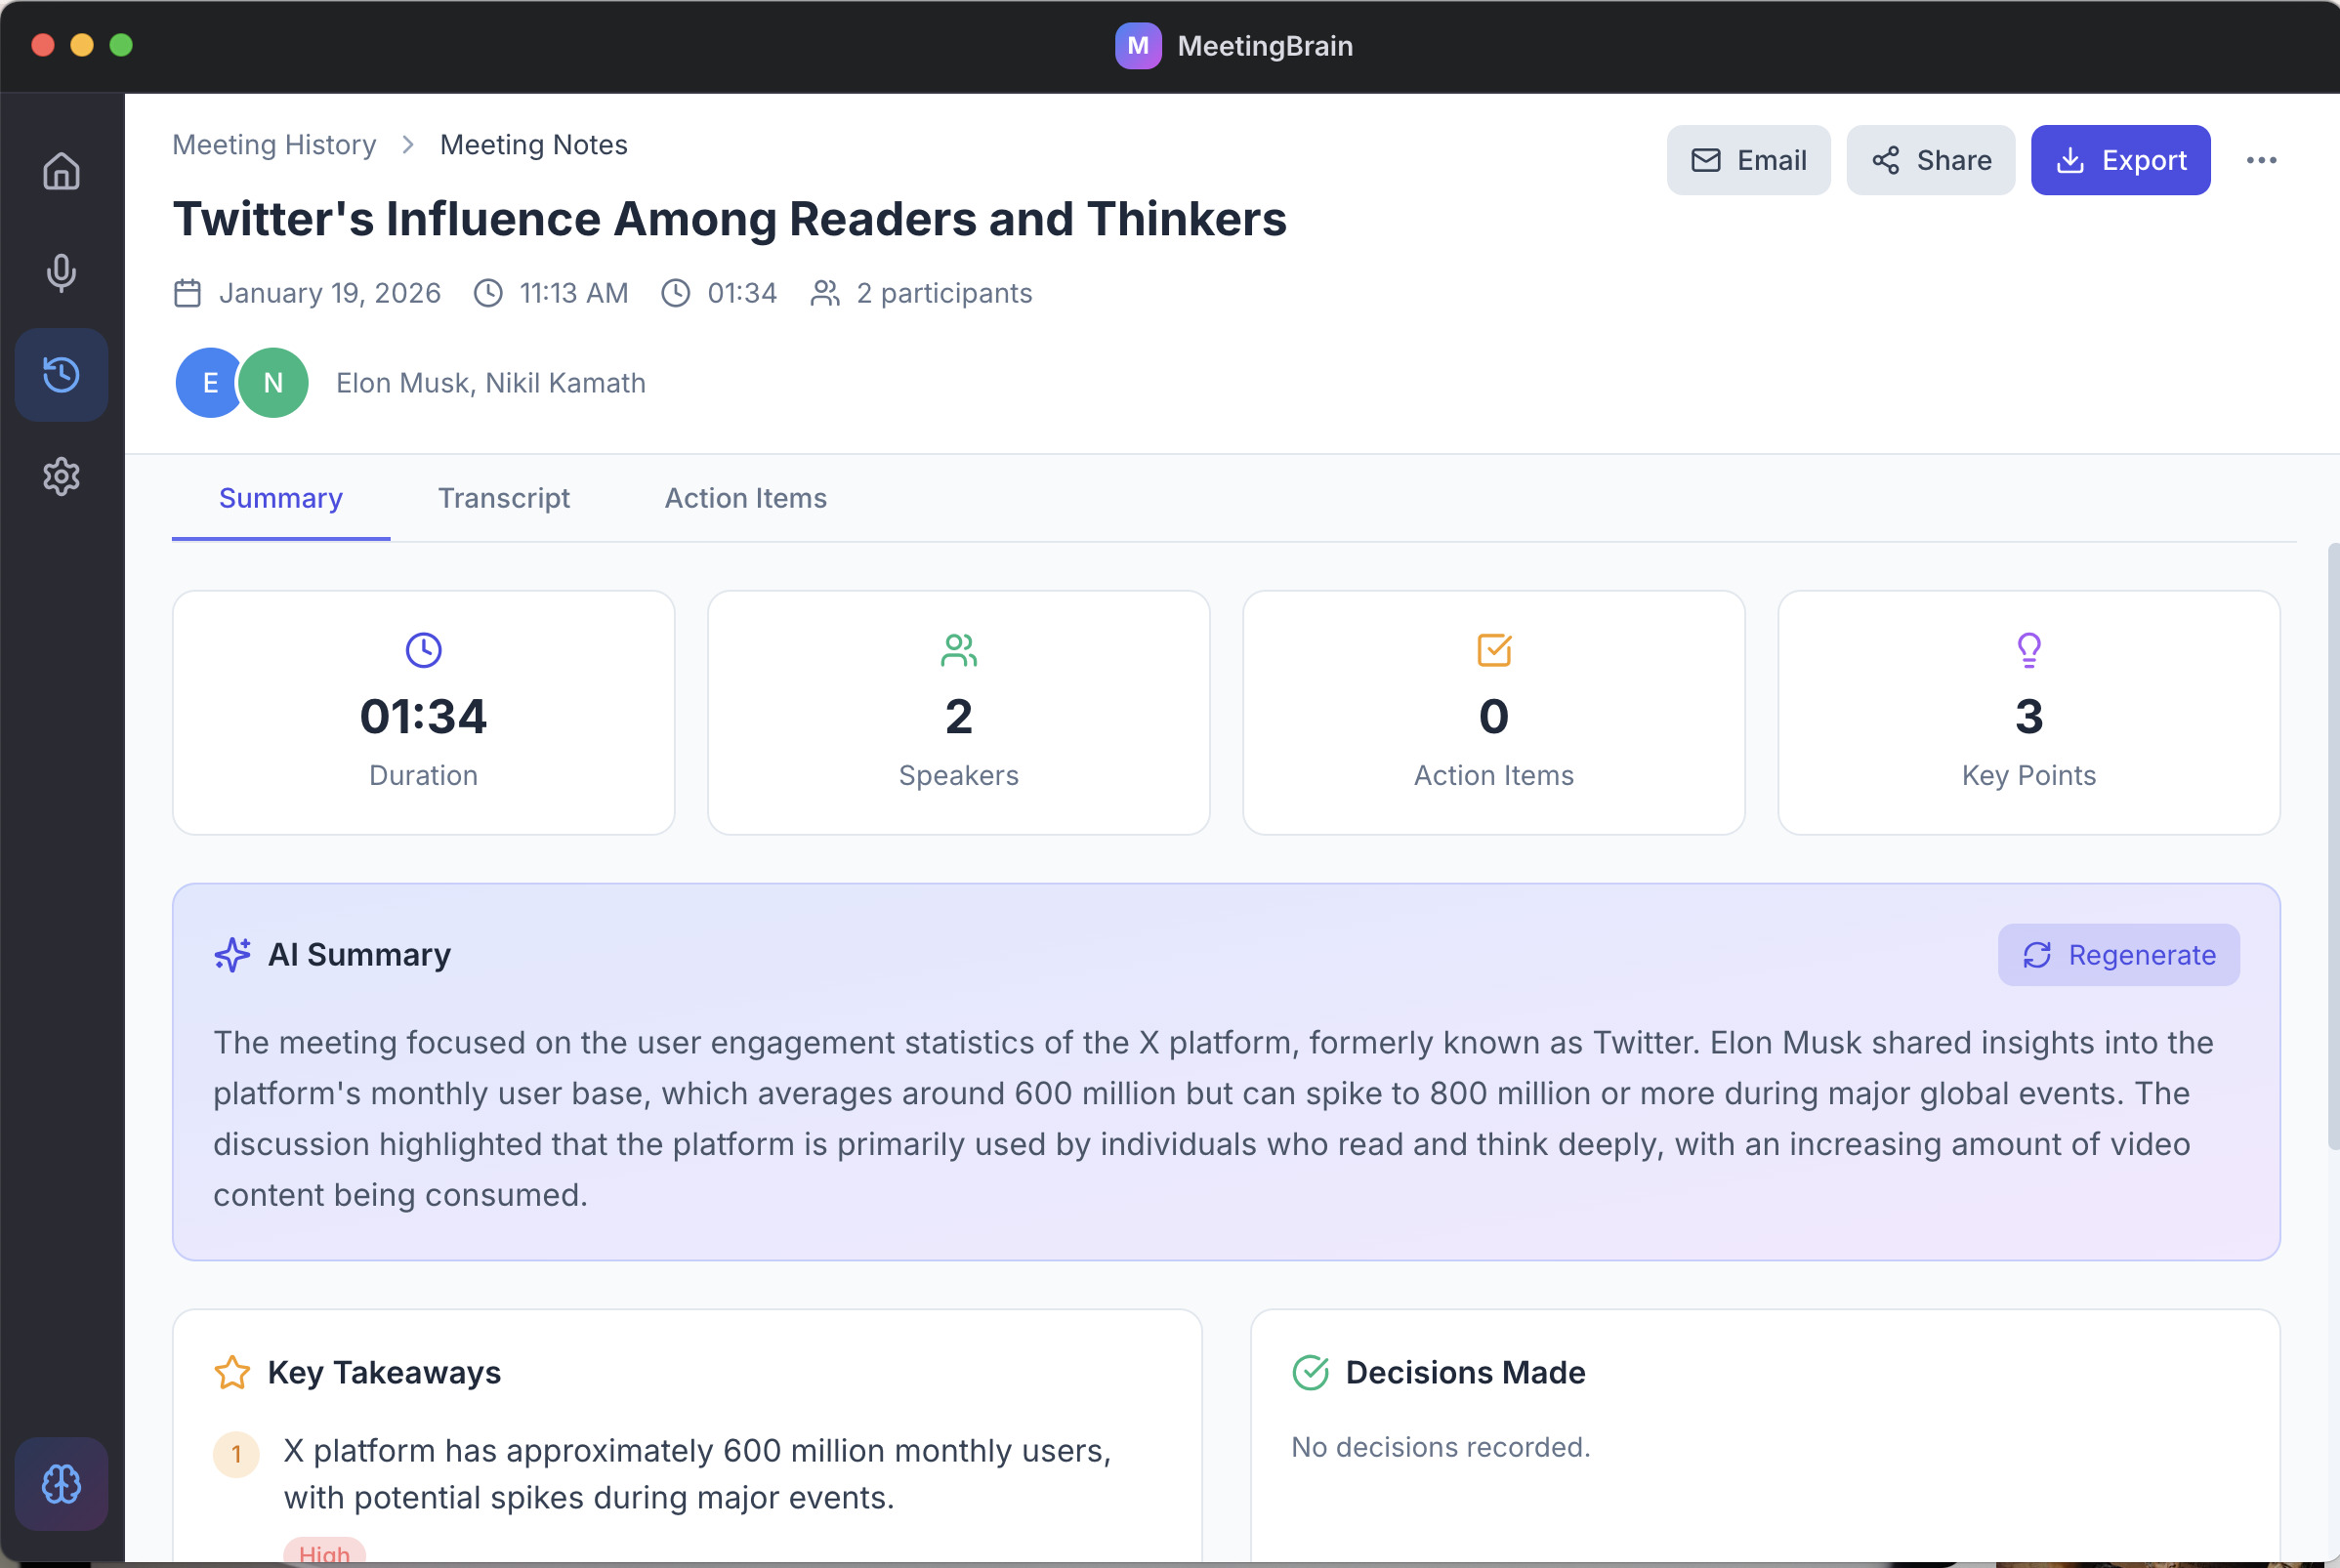Open settings gear in sidebar
The image size is (2340, 1568).
click(x=61, y=477)
